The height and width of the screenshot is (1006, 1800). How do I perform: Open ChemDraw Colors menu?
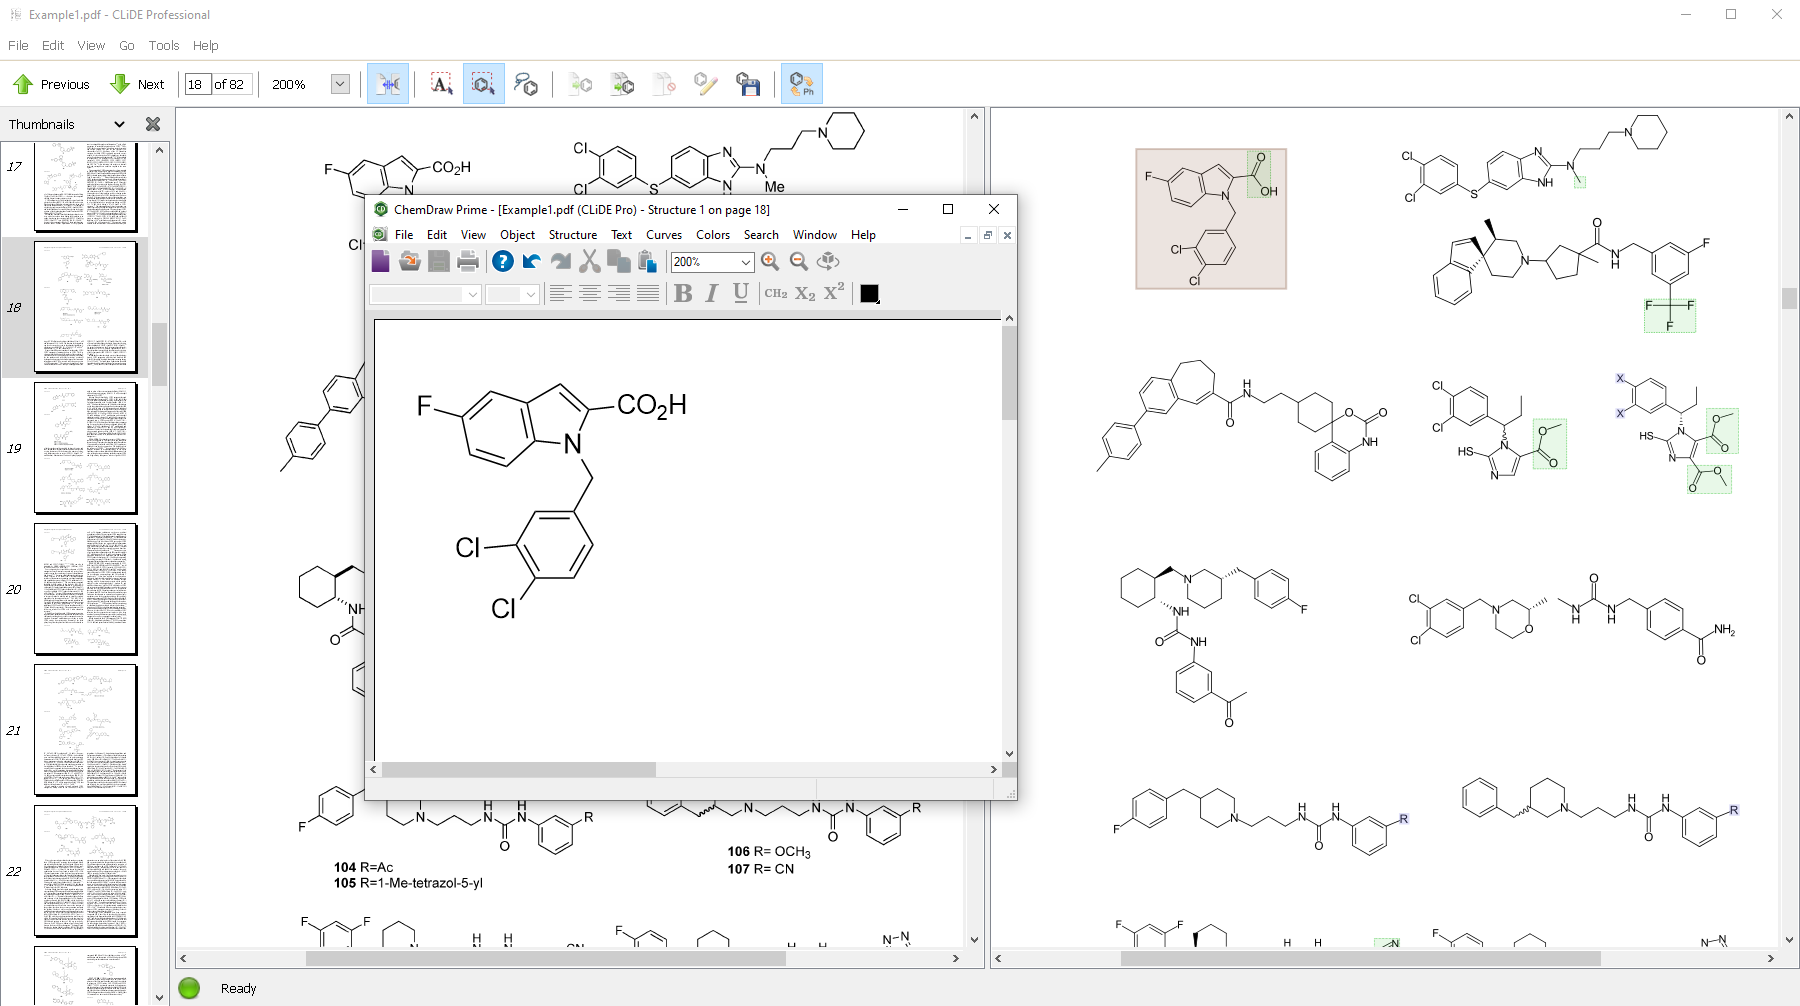point(713,235)
